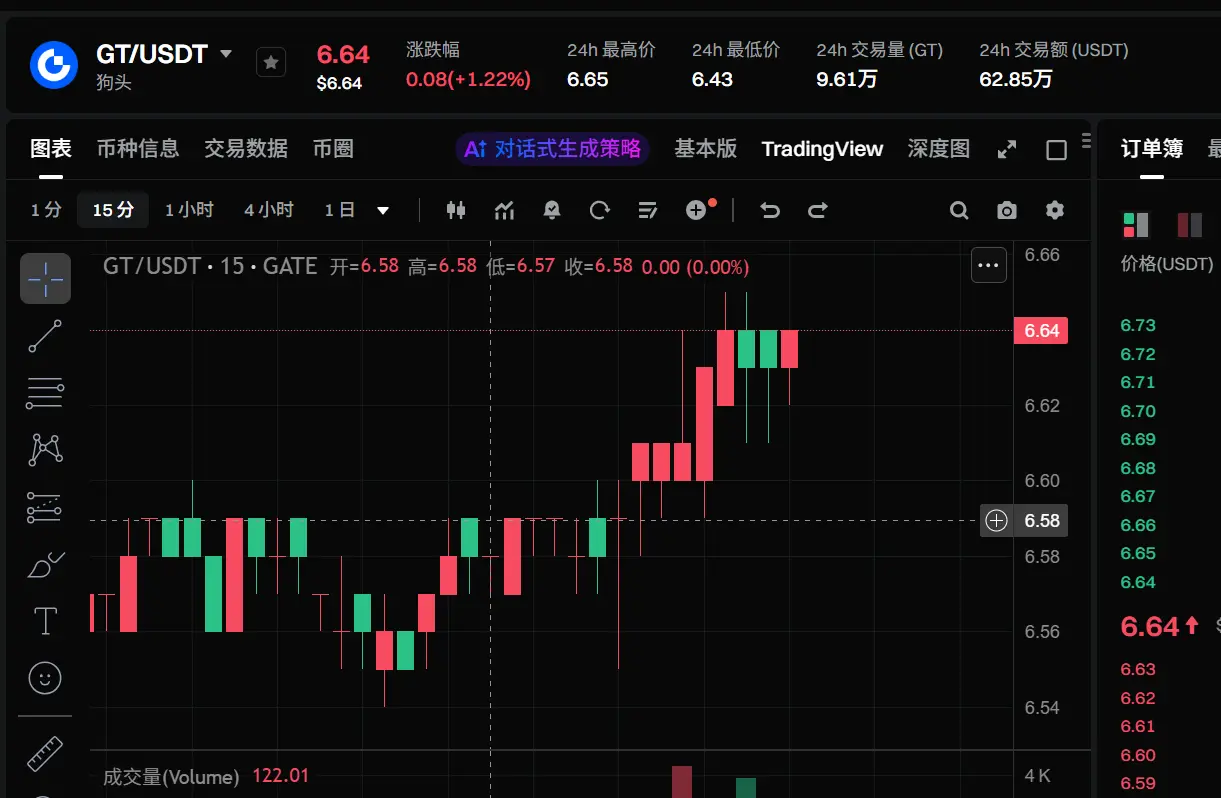Select the 1日 interval
The image size is (1221, 798).
coord(340,210)
